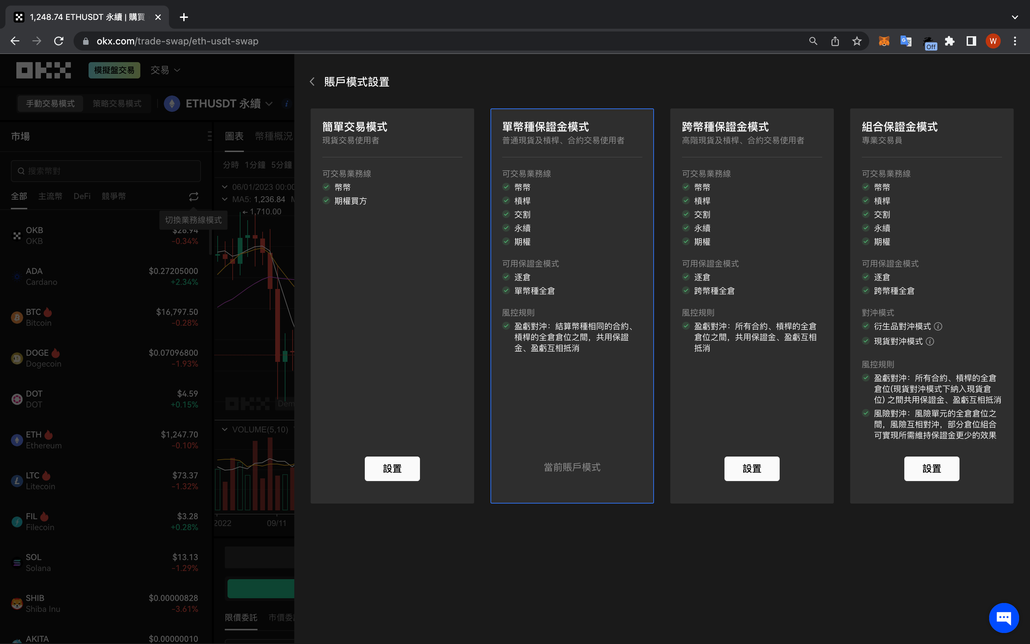Click the SHIB coin icon in market list
Image resolution: width=1030 pixels, height=644 pixels.
click(x=17, y=603)
